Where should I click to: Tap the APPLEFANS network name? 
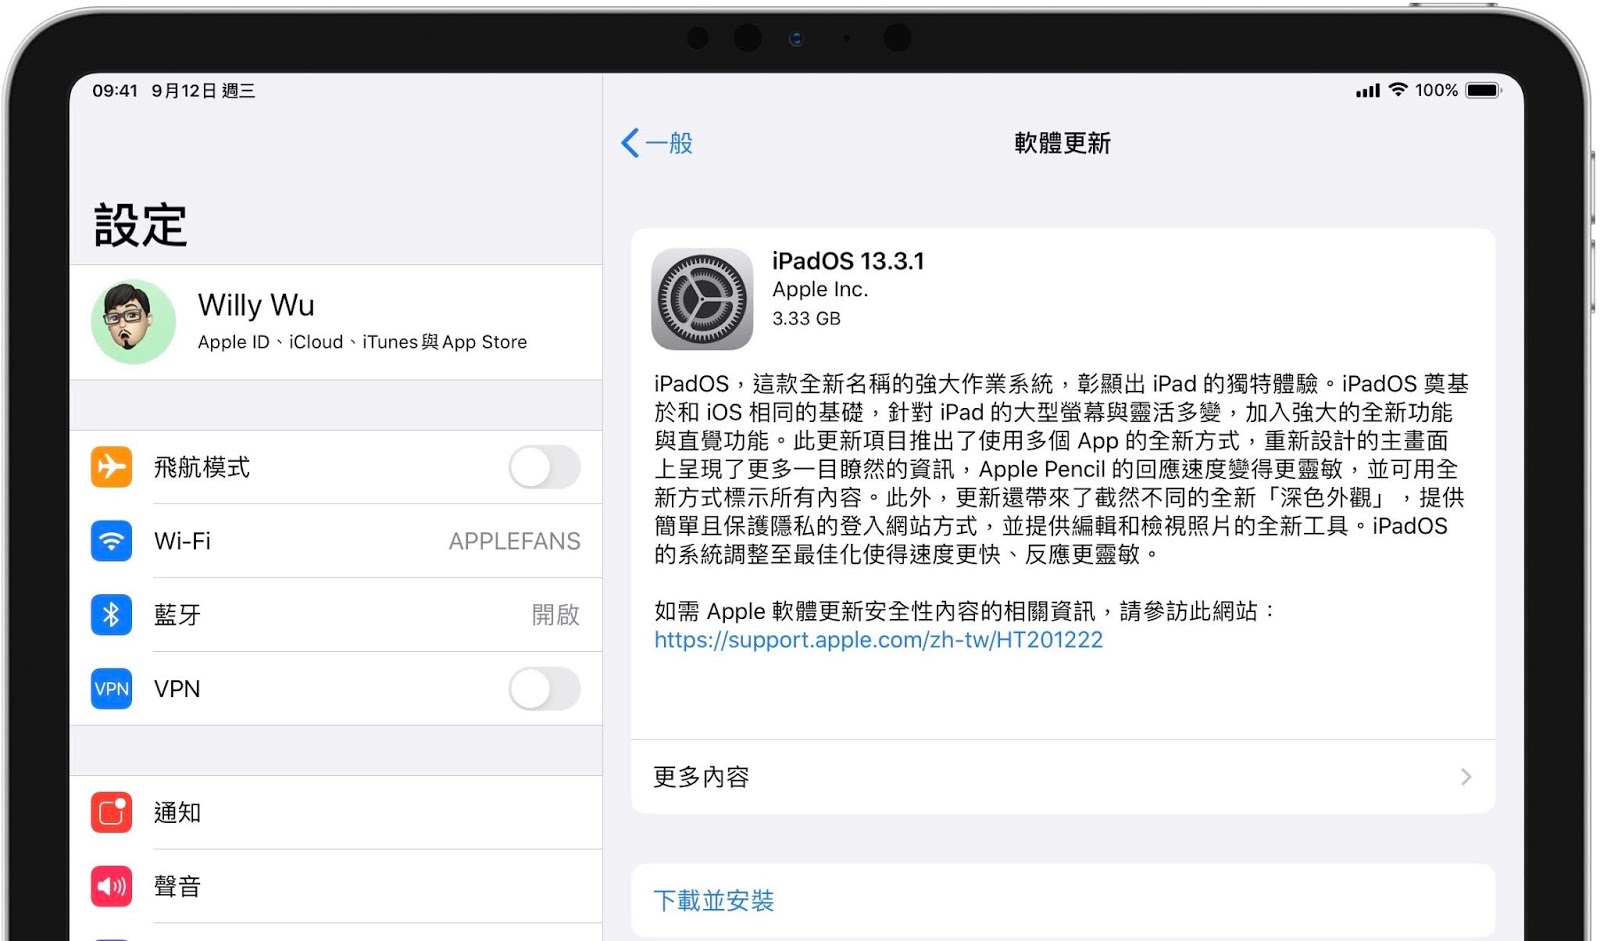pos(514,541)
